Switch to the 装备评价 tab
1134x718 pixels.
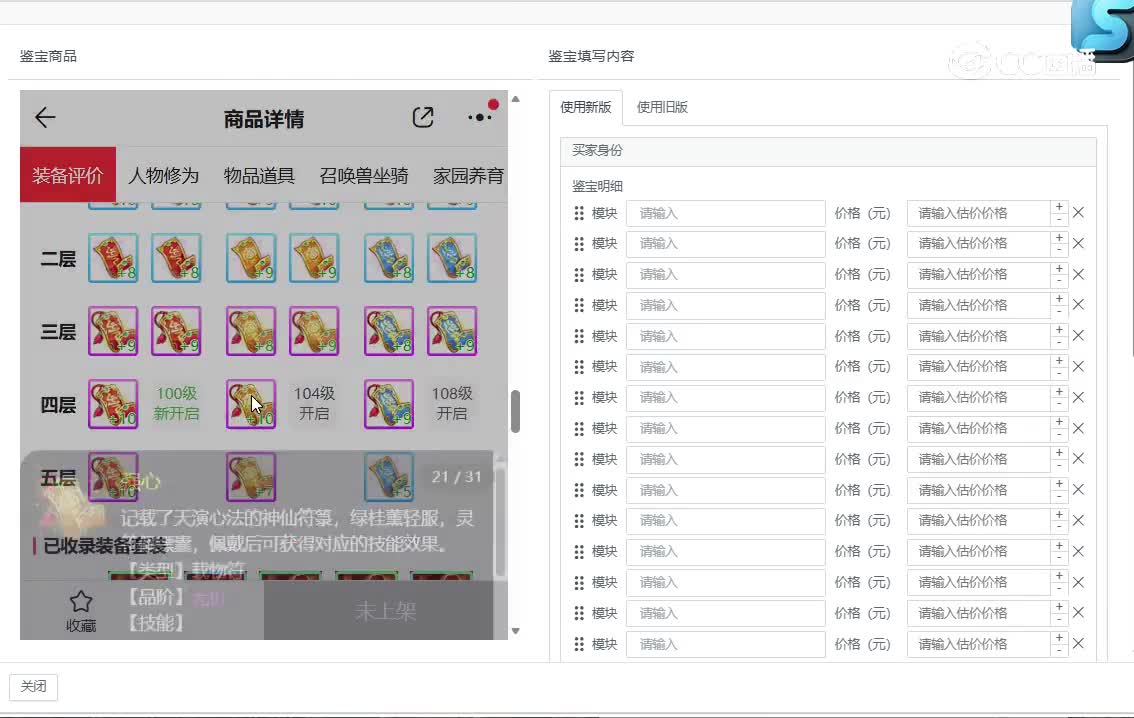pos(68,175)
